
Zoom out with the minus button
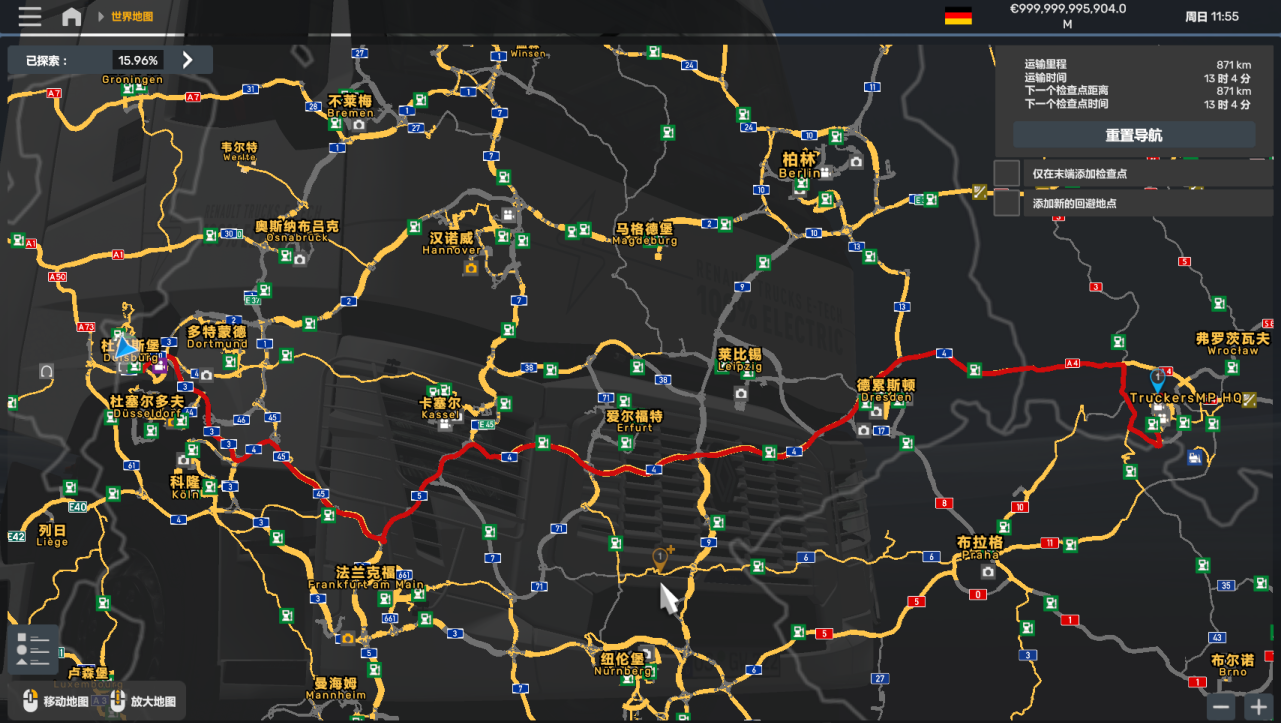[1221, 707]
